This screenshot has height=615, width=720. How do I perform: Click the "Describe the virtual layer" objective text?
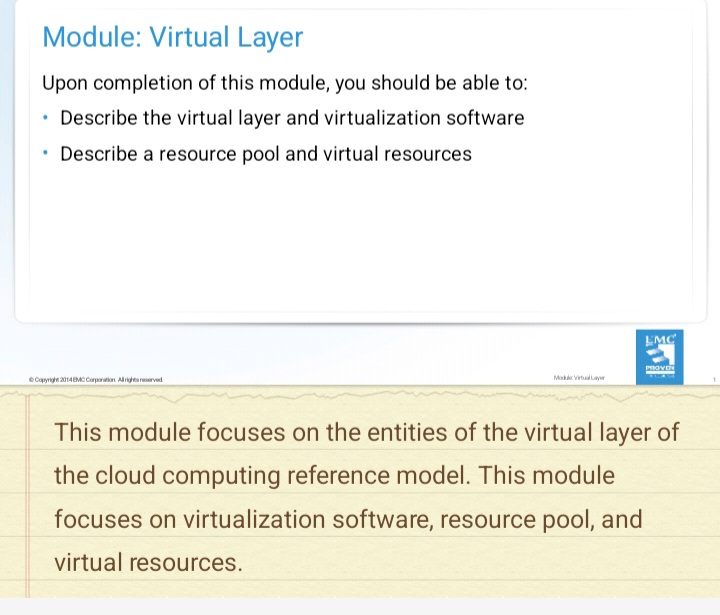pos(292,118)
